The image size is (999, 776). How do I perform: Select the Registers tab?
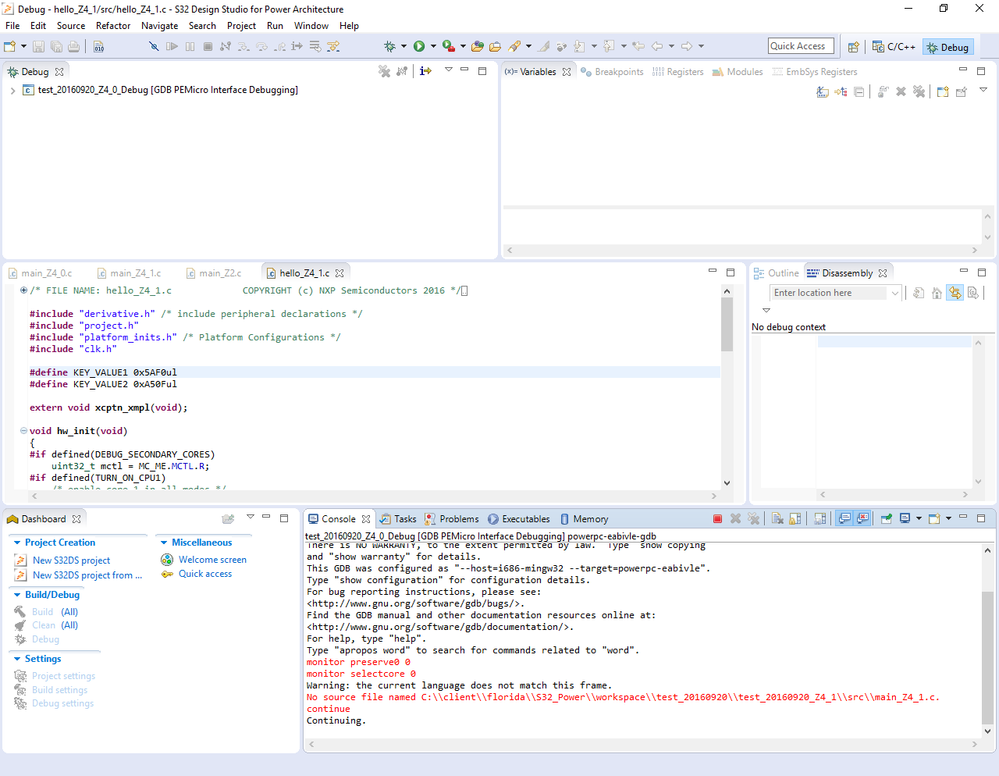[x=678, y=72]
